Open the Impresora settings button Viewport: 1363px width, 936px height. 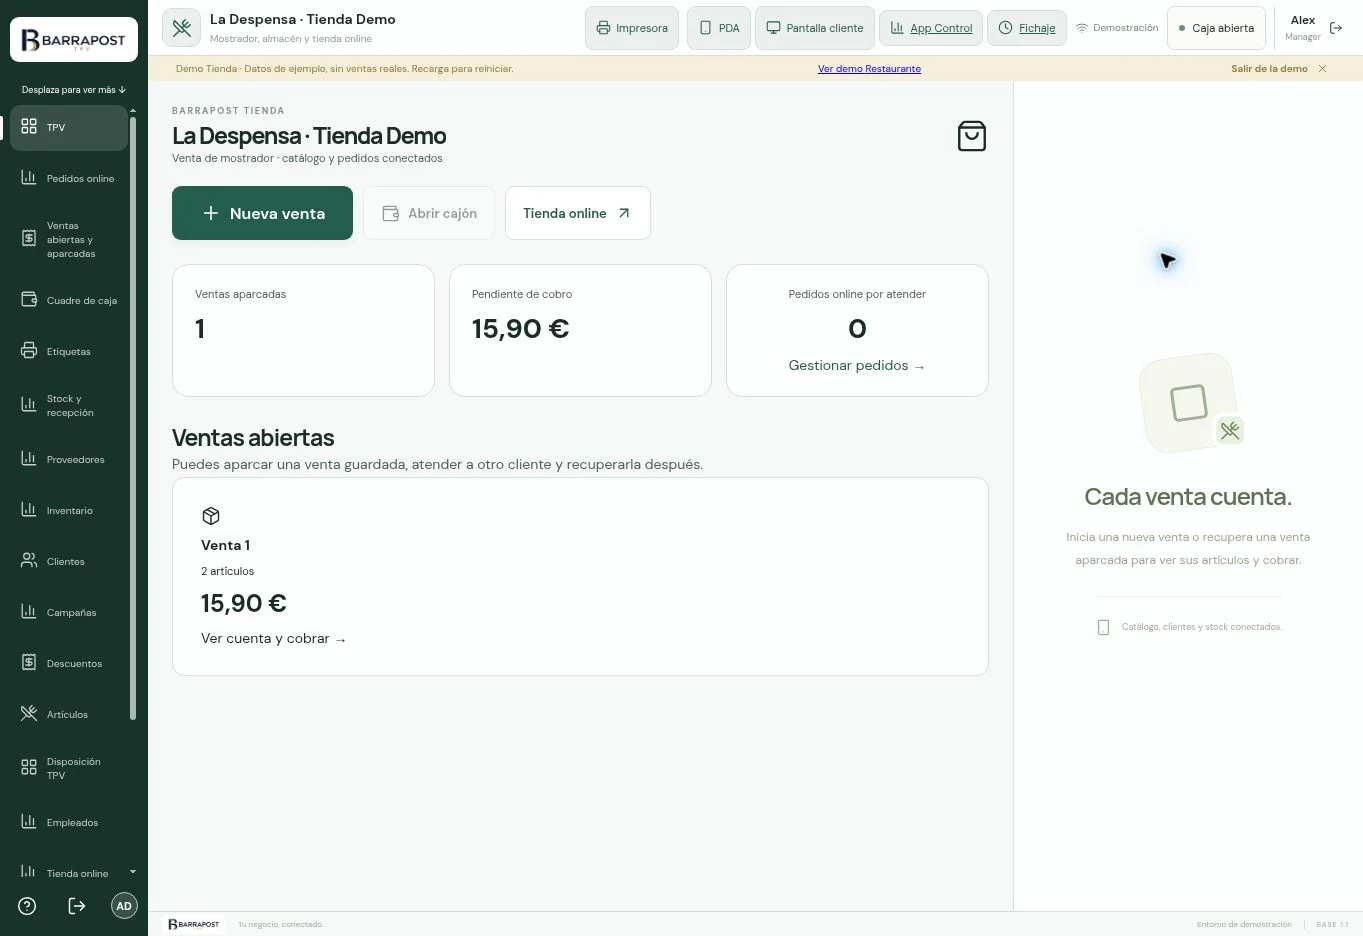[632, 28]
